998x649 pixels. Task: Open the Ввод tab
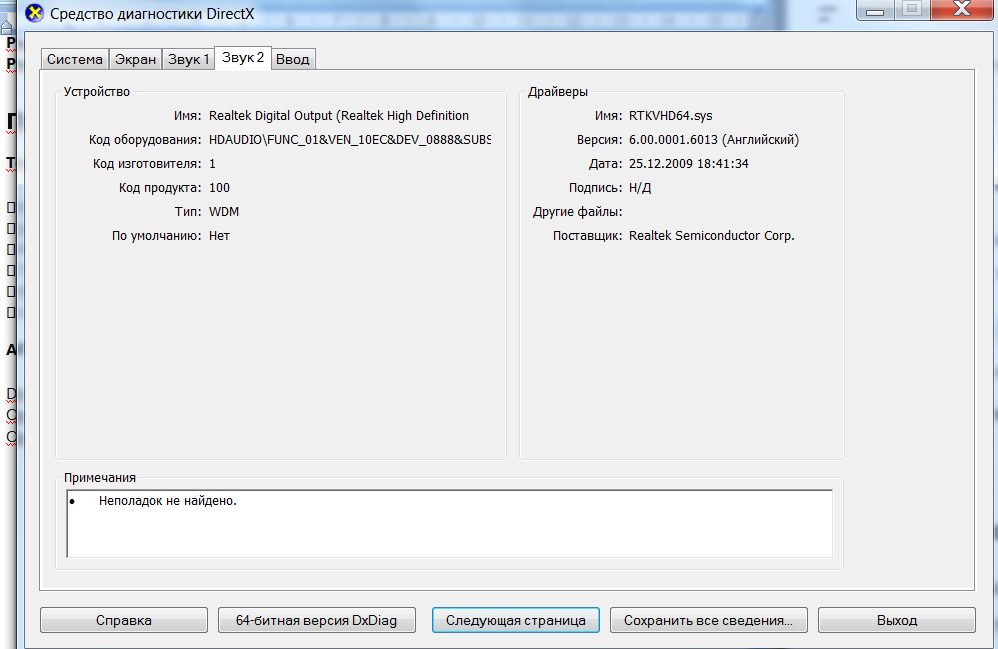293,59
